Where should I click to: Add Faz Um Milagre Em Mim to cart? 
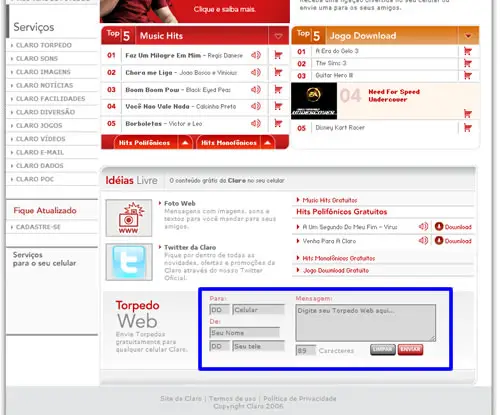coord(278,55)
